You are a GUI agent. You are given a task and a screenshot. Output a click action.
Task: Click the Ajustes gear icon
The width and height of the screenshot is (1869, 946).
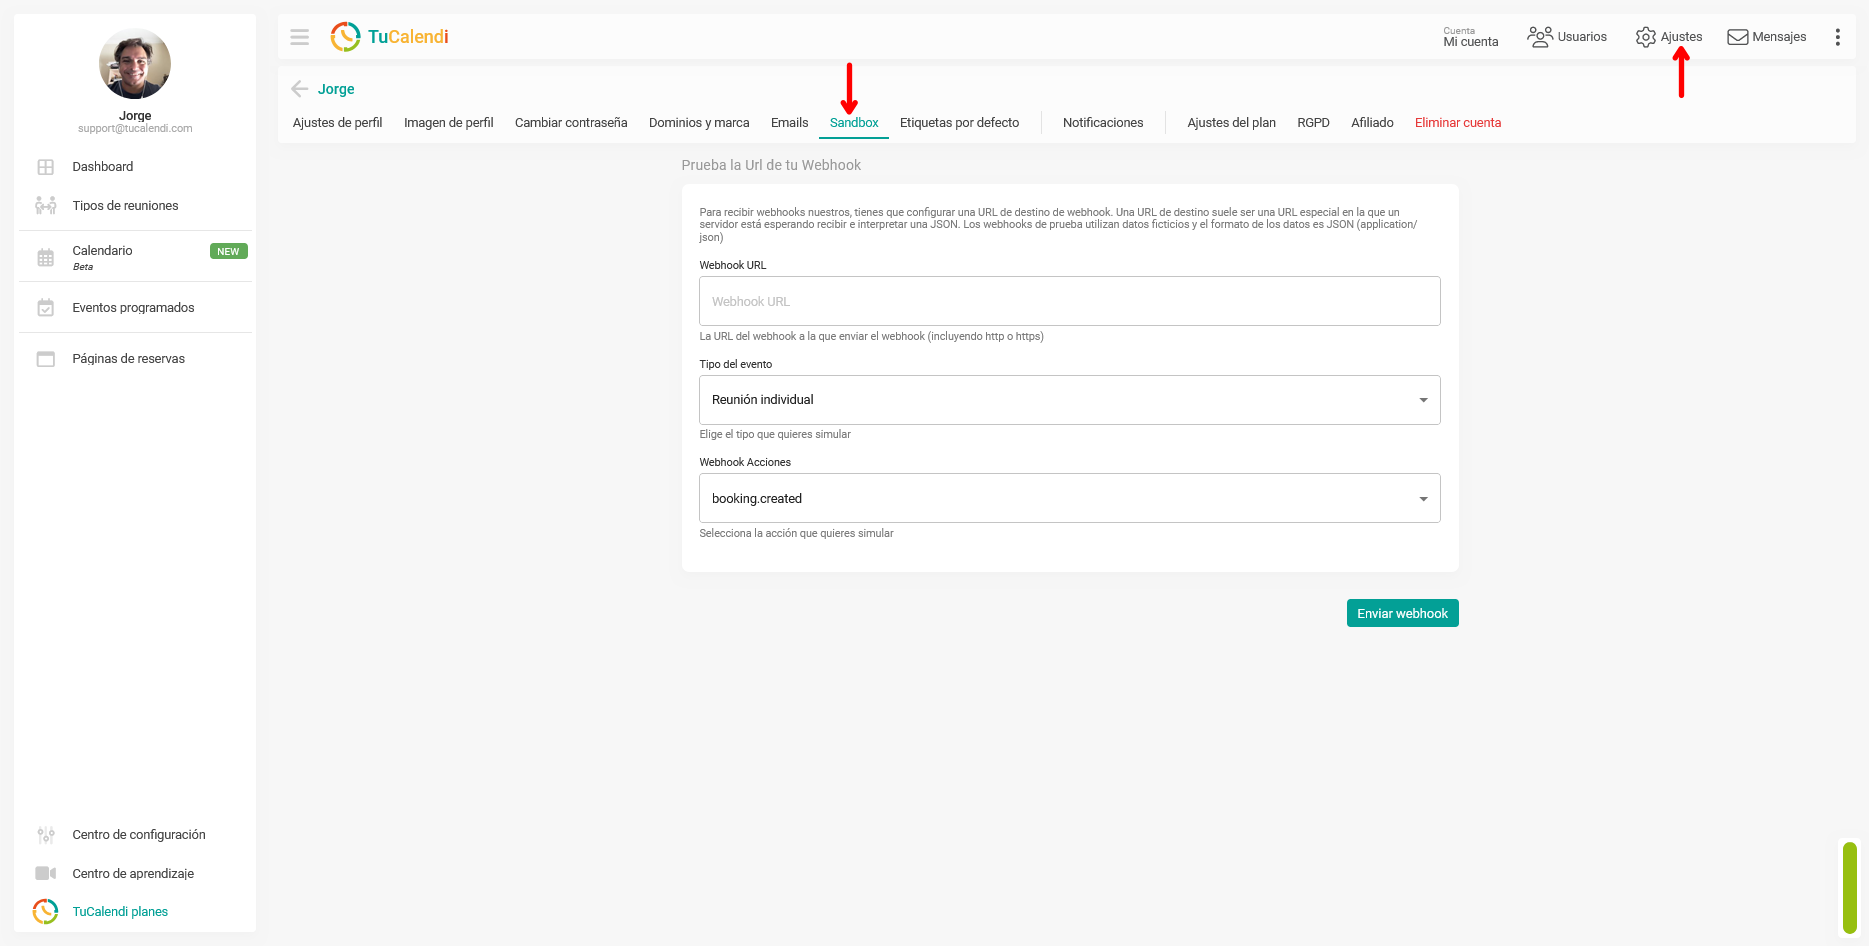[1646, 37]
